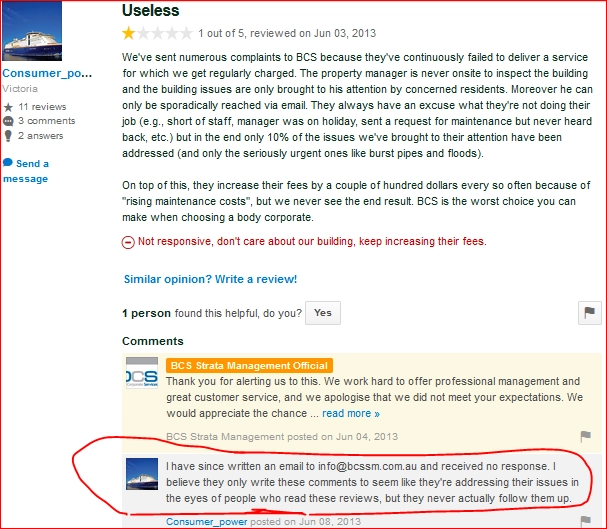Click the small ship avatar in the second comment
Viewport: 607px width, 529px height.
tap(142, 474)
